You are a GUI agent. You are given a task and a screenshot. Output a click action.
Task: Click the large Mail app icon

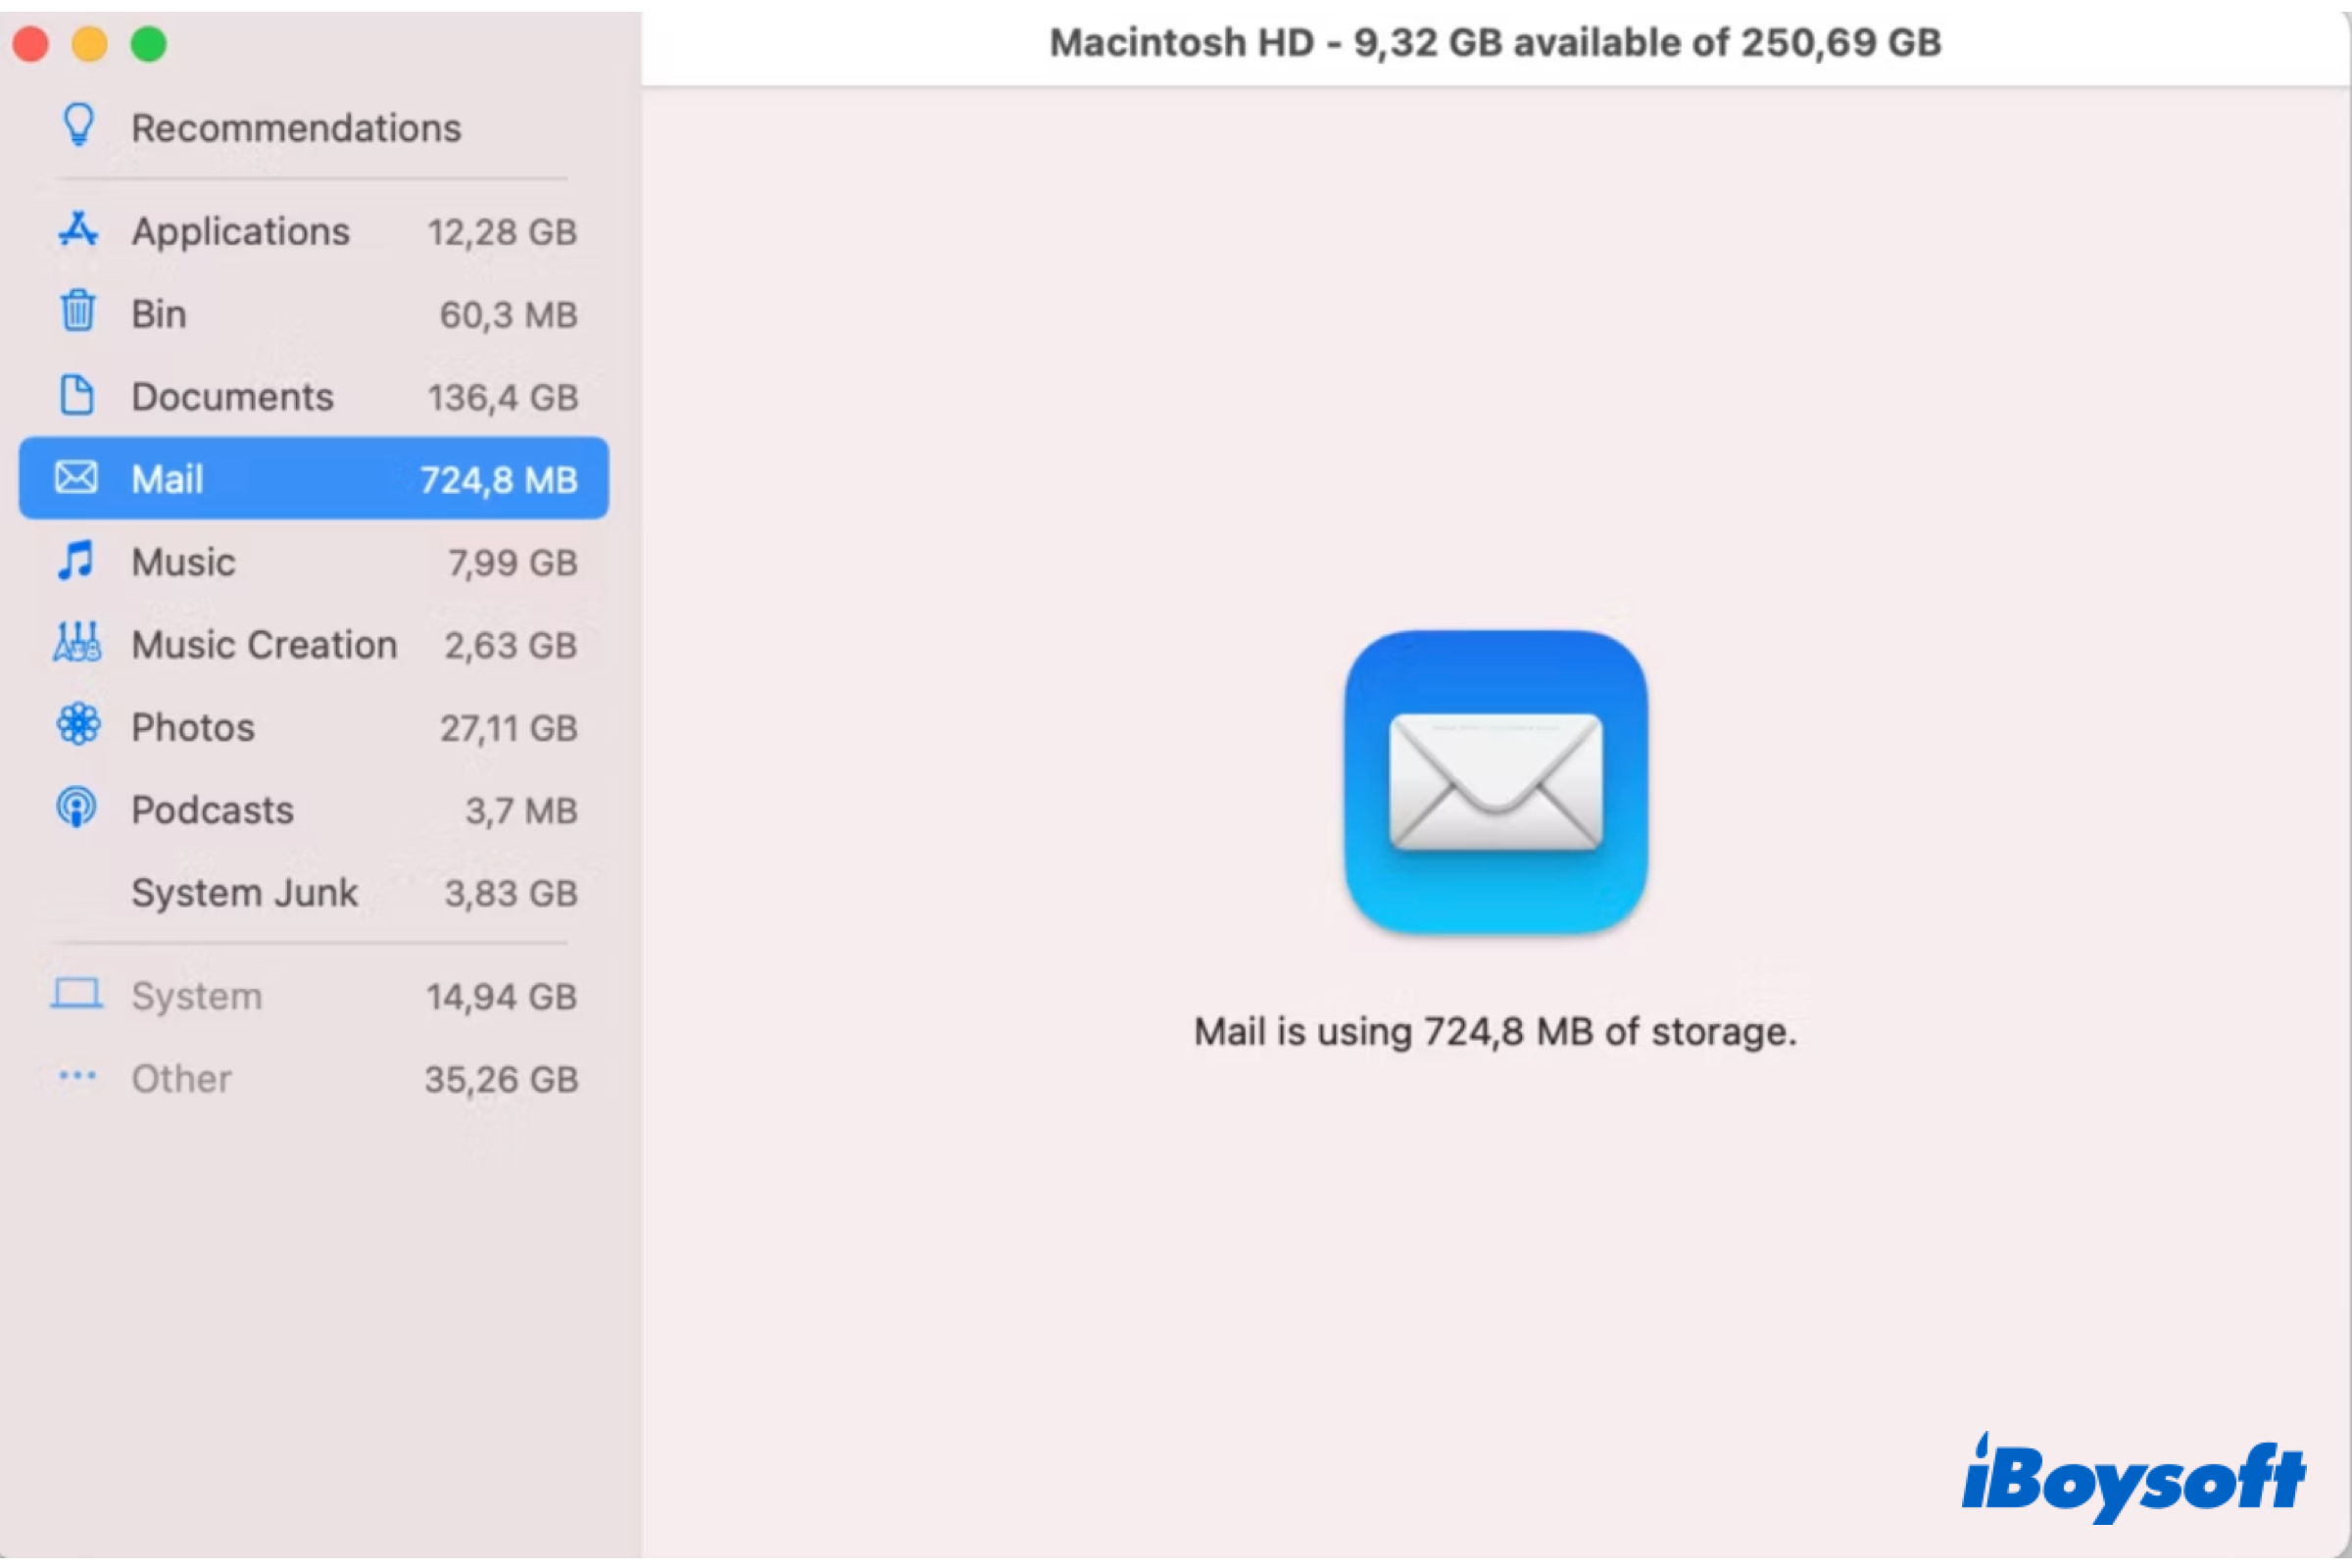(x=1496, y=782)
